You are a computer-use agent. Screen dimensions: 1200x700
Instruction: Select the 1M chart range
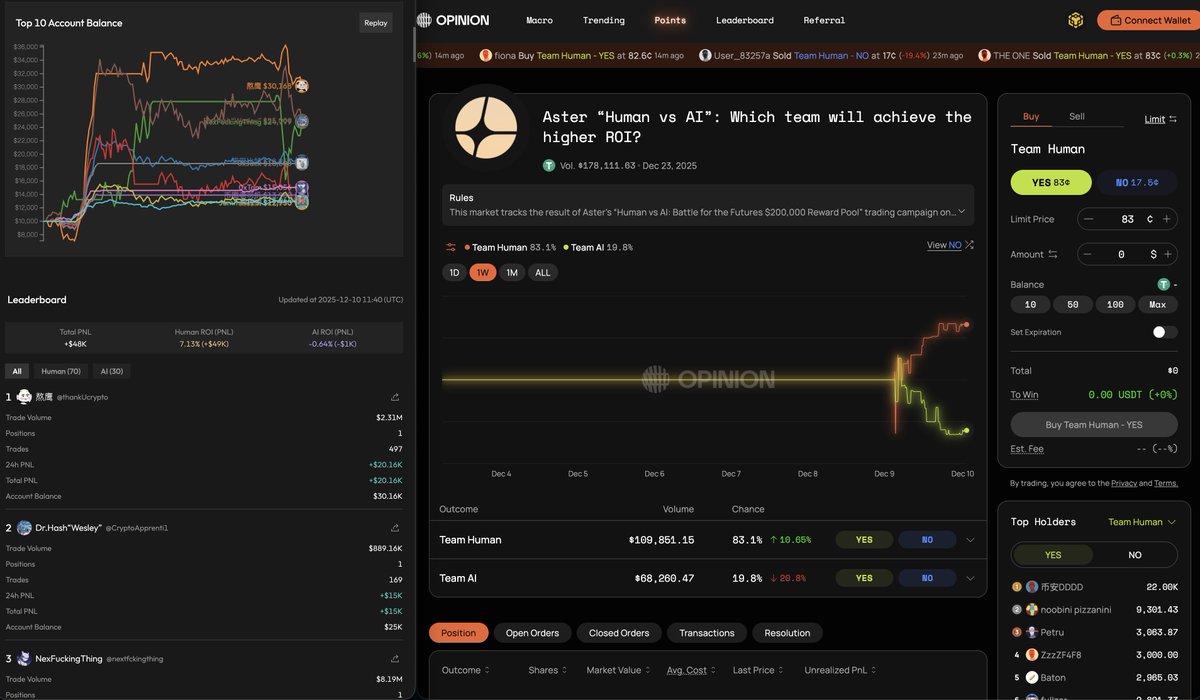point(512,273)
